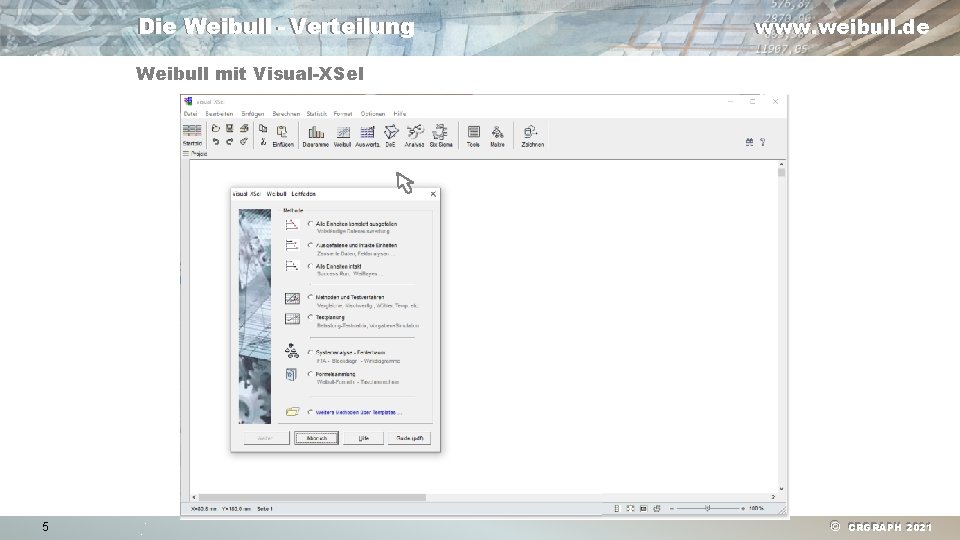
Task: Click the binoculars search icon
Action: coord(749,141)
